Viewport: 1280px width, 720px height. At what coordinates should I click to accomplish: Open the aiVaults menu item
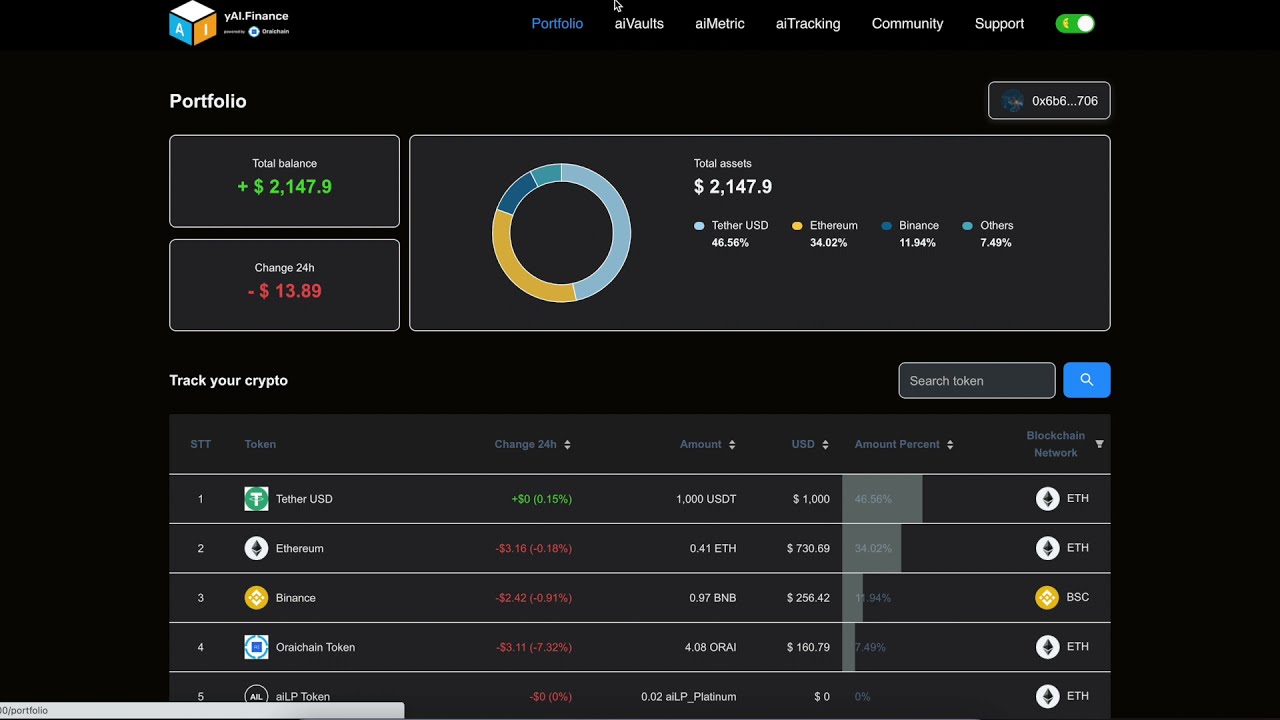pos(639,24)
